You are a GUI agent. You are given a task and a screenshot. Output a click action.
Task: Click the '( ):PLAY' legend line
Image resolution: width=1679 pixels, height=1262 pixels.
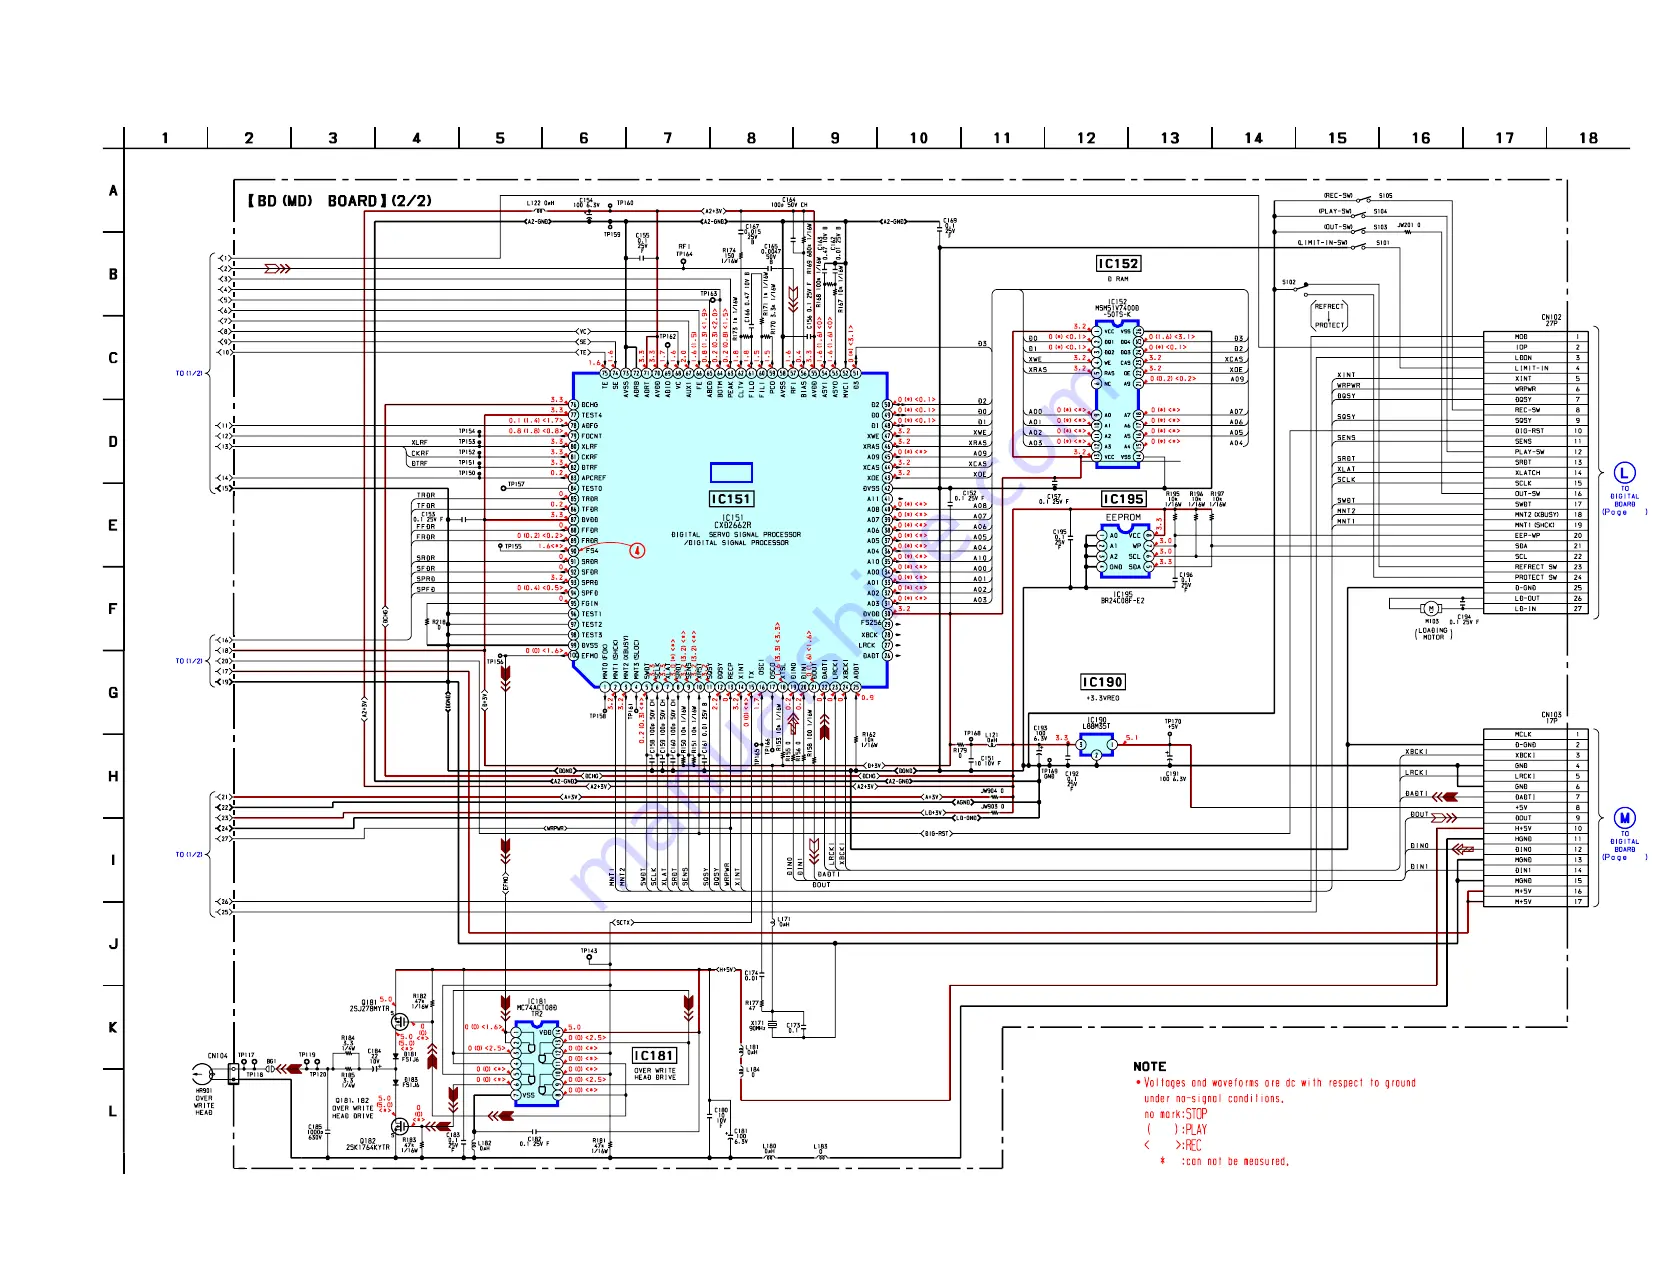coord(1176,1130)
